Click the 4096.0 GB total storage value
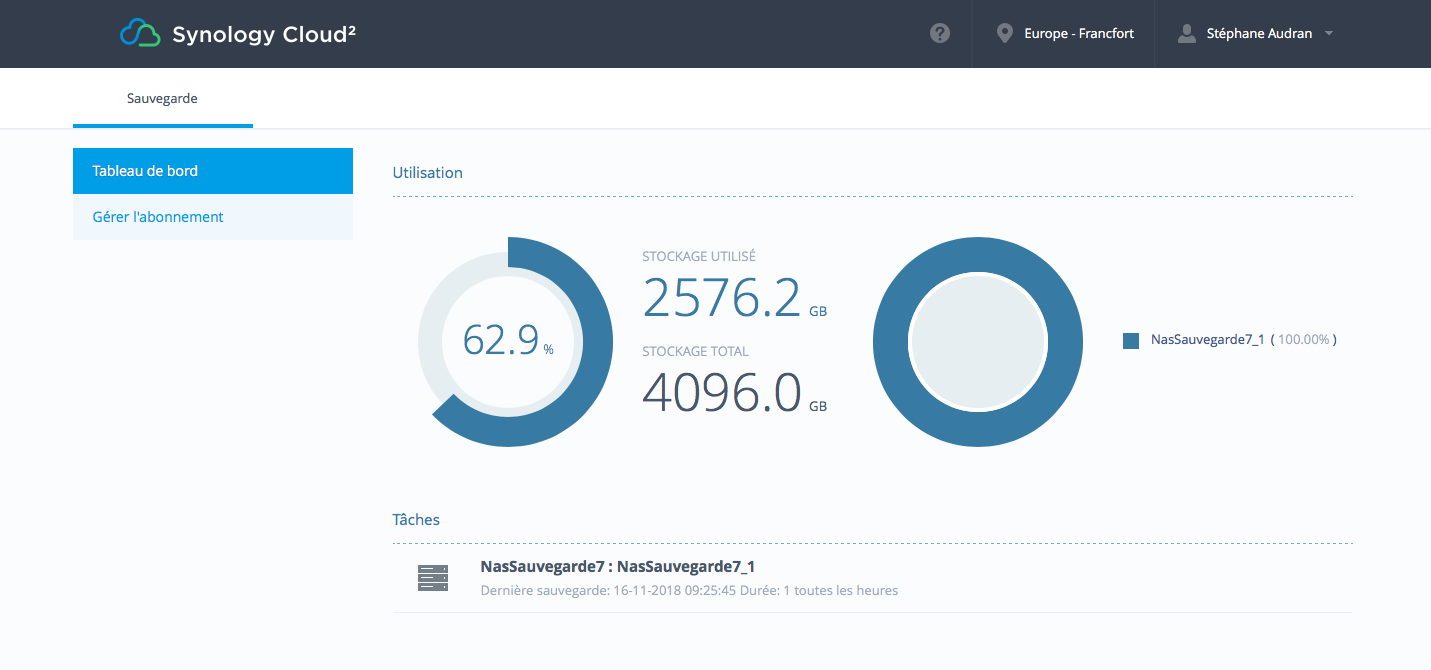This screenshot has width=1431, height=670. coord(722,392)
